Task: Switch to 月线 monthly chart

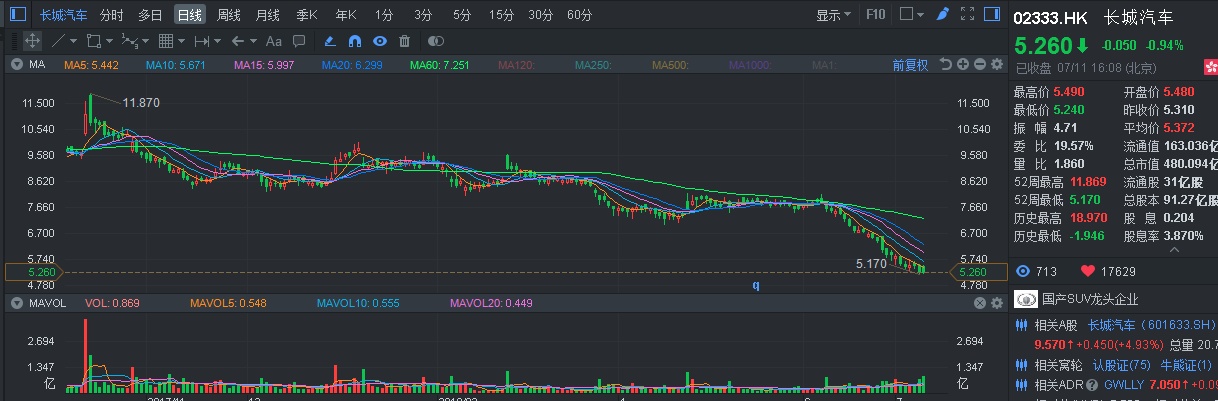Action: [267, 15]
